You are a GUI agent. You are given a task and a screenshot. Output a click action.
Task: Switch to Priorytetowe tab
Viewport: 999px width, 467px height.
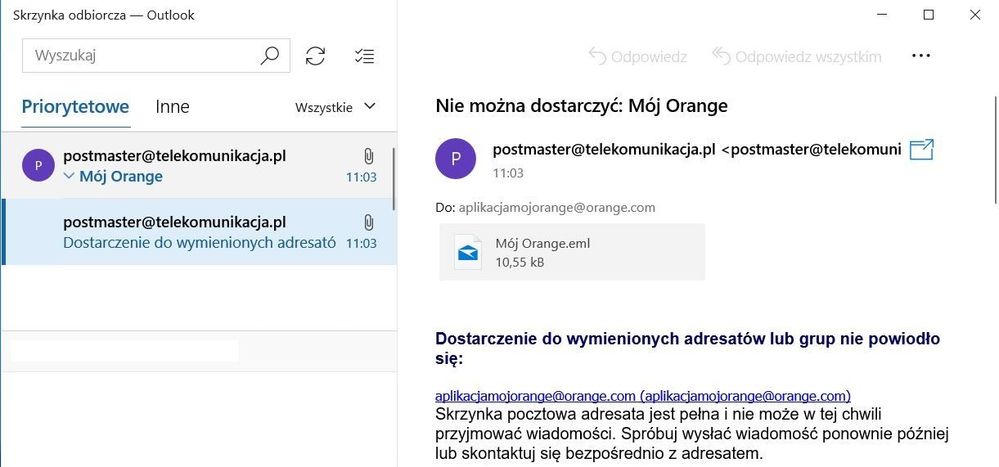tap(75, 106)
